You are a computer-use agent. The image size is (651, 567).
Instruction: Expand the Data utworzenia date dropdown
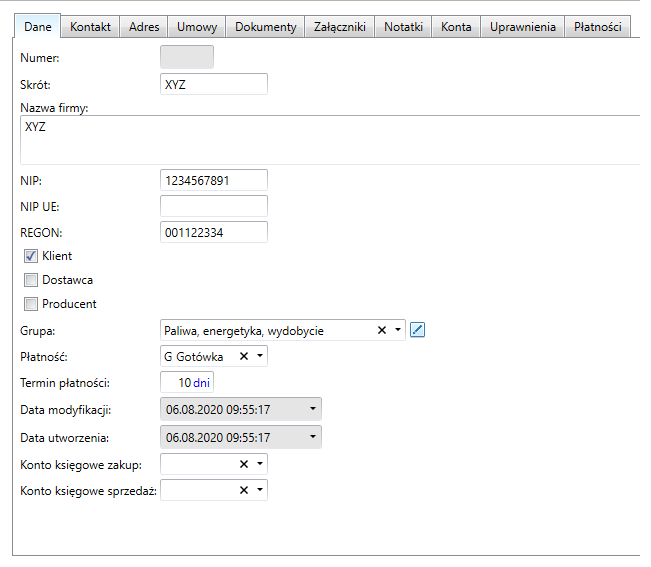click(315, 437)
